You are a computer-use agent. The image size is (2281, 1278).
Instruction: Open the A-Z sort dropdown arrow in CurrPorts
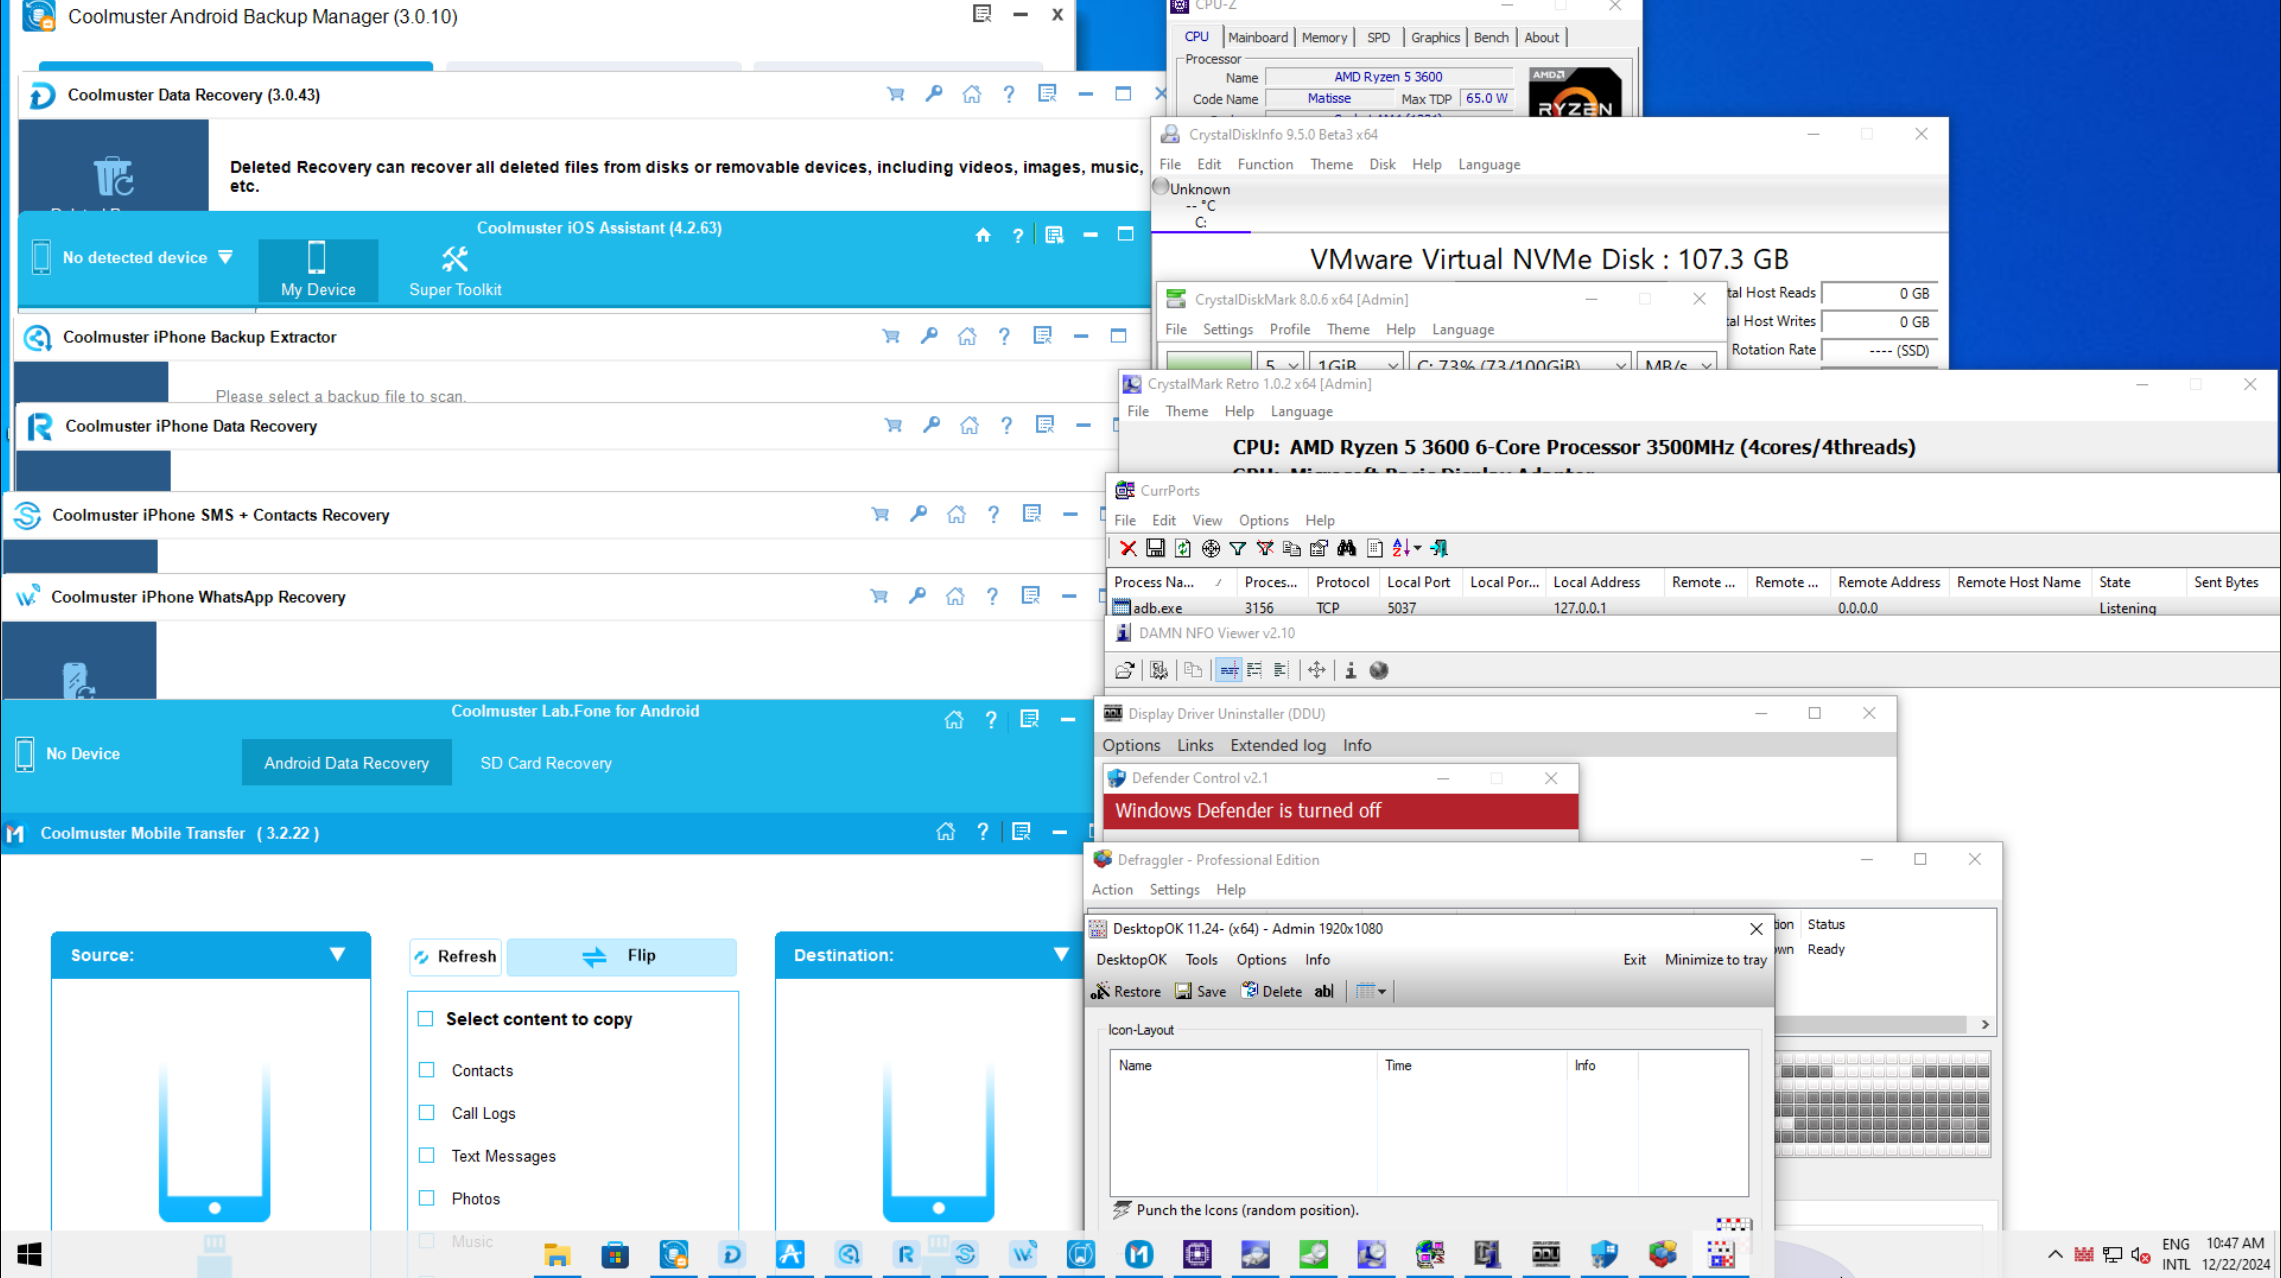pos(1417,548)
